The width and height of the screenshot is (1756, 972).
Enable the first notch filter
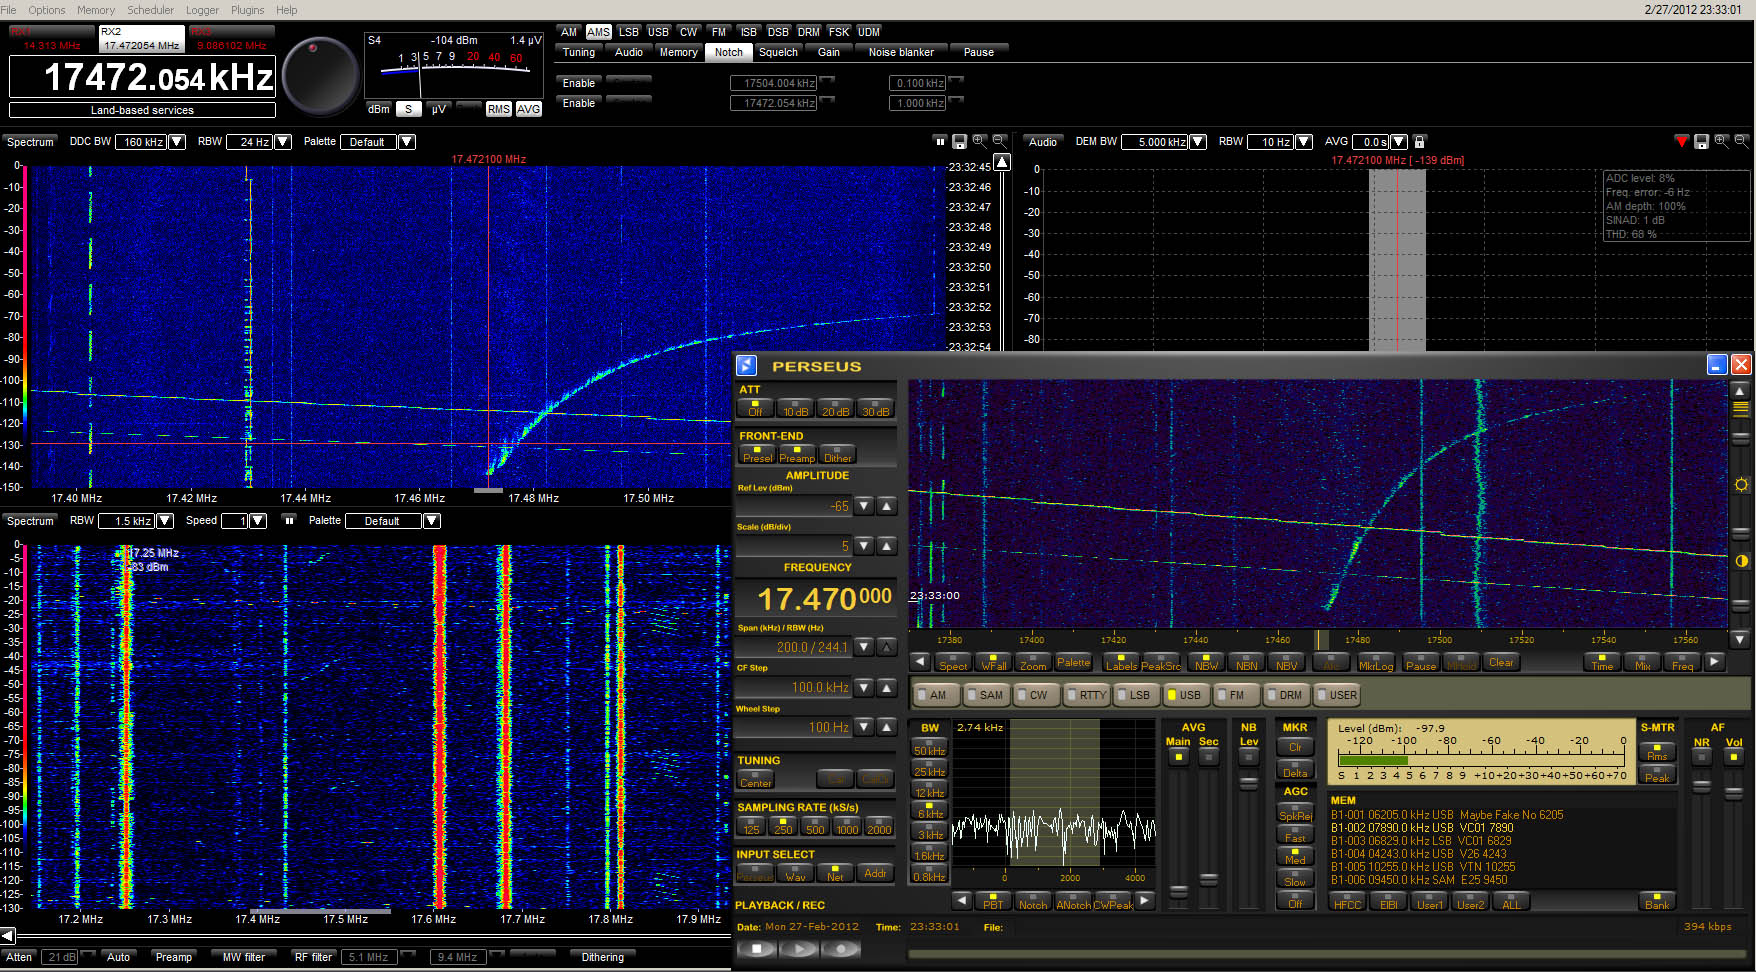point(578,83)
